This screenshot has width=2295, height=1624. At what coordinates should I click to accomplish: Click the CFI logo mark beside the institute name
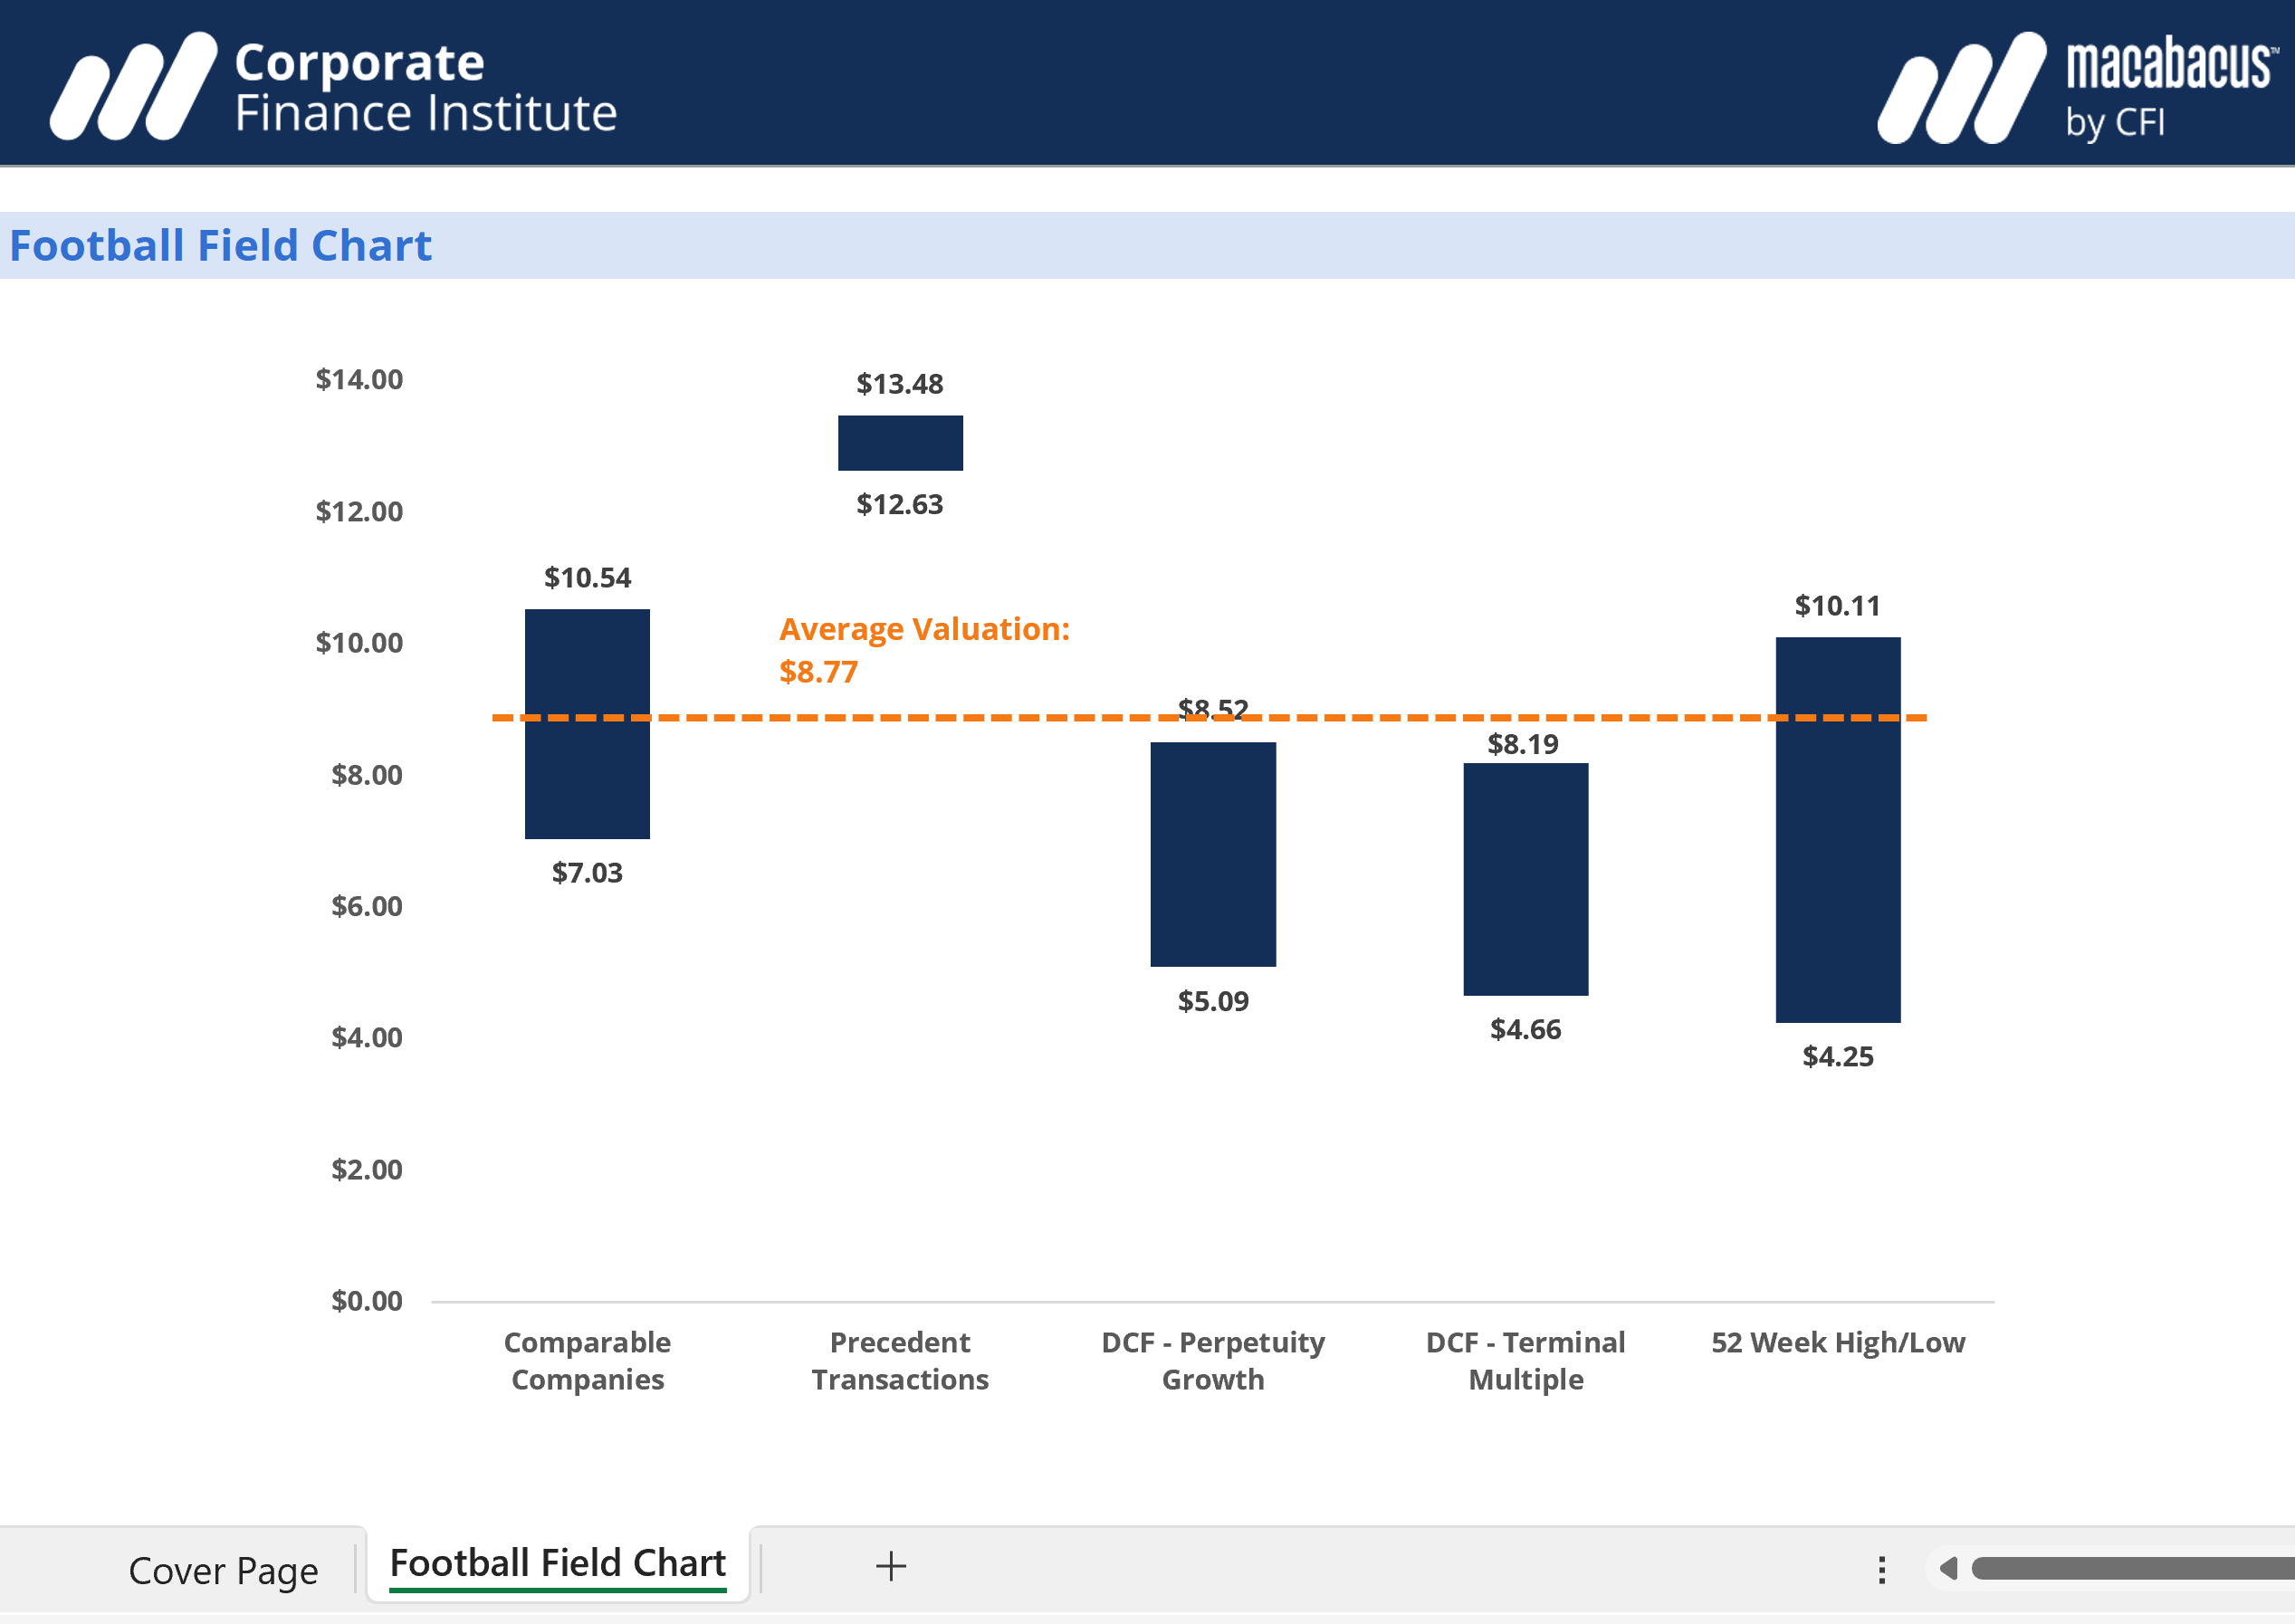click(x=133, y=83)
